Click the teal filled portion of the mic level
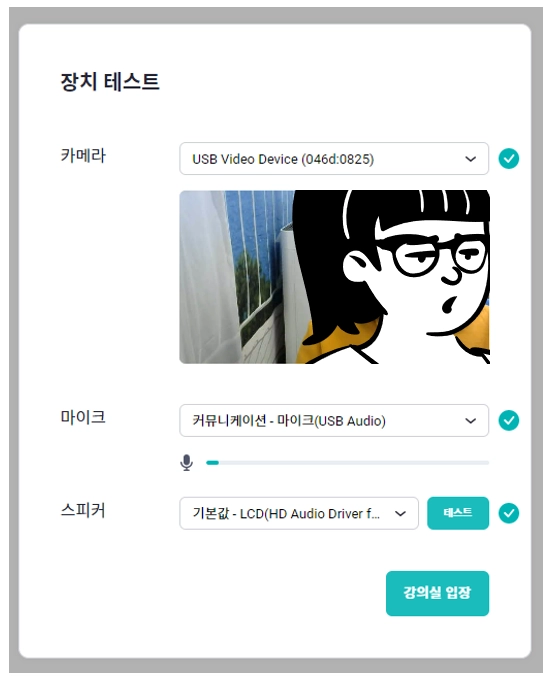 (212, 463)
